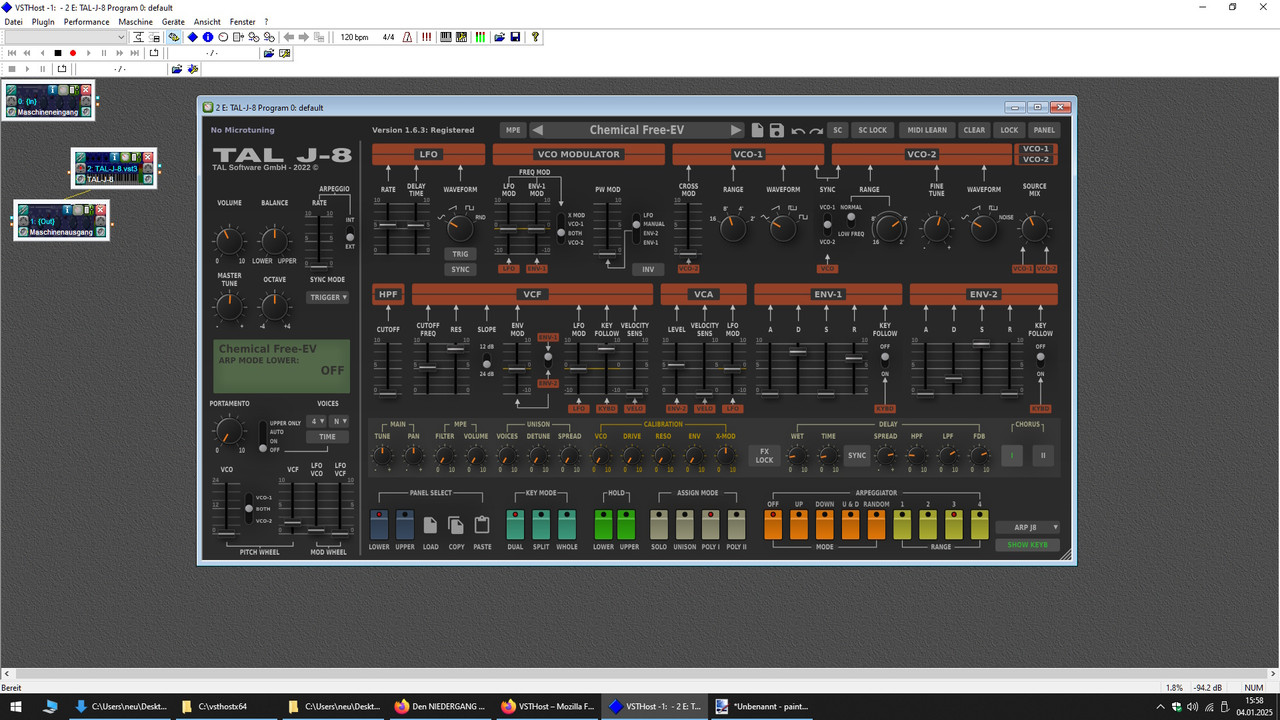The height and width of the screenshot is (720, 1280).
Task: Open the Maschine menu
Action: (x=135, y=21)
